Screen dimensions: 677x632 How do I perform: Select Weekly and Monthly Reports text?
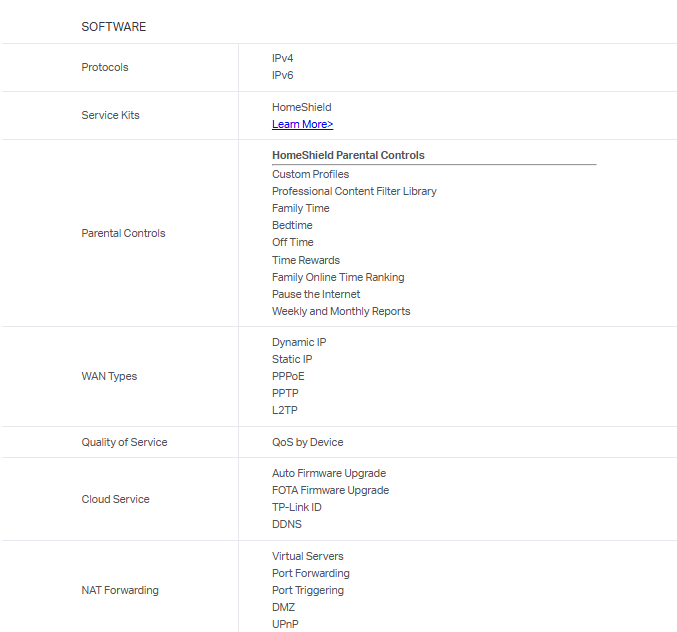341,311
